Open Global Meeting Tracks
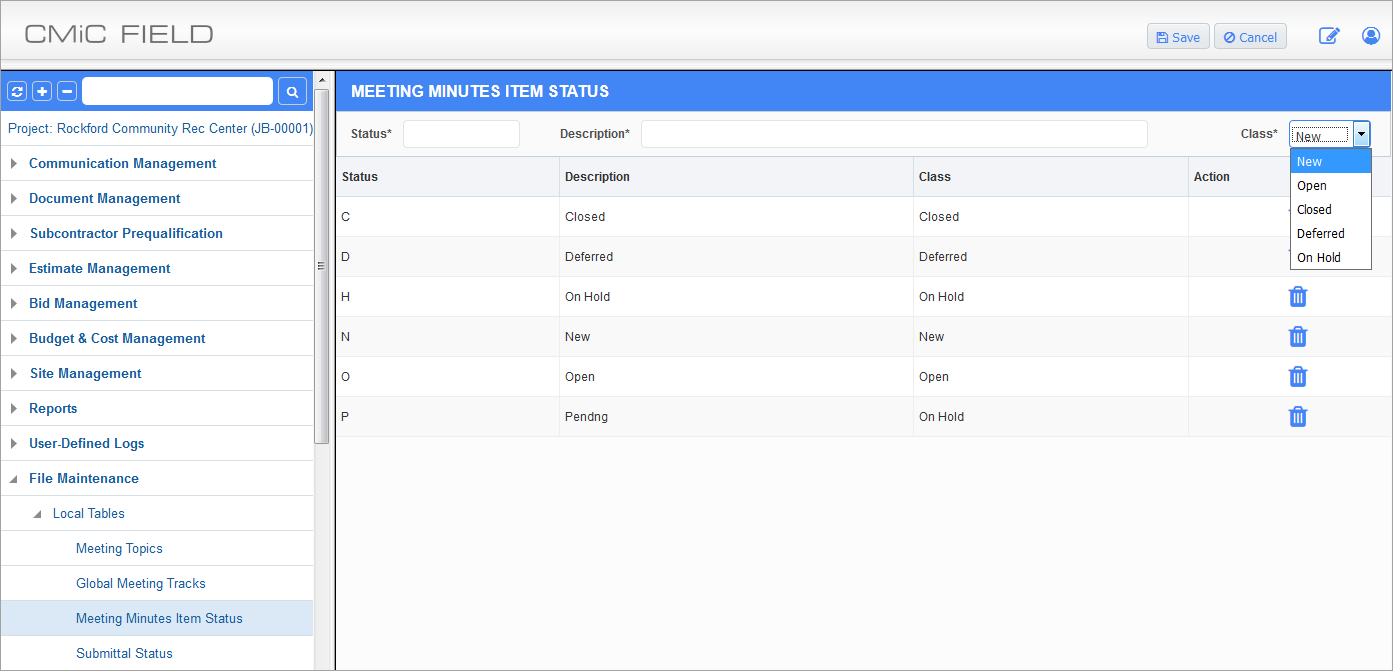The image size is (1393, 671). coord(141,583)
